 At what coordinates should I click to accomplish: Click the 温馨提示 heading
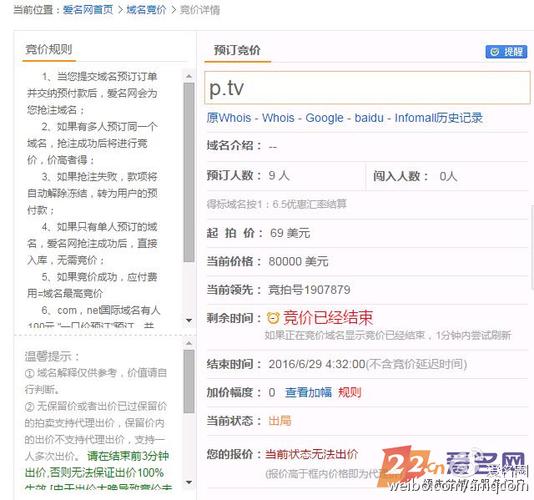pyautogui.click(x=52, y=357)
